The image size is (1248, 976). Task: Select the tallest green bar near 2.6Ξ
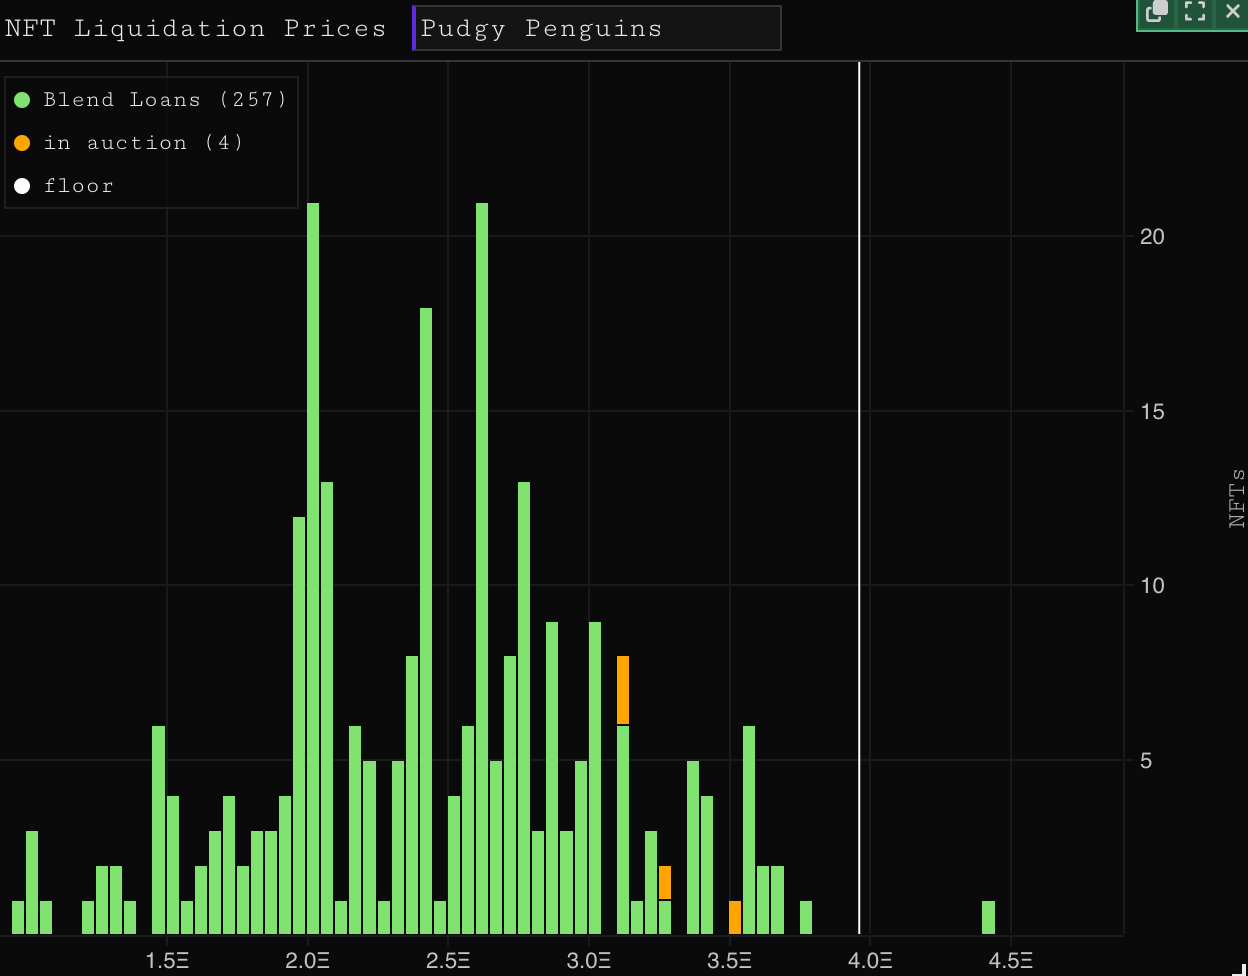tap(482, 569)
